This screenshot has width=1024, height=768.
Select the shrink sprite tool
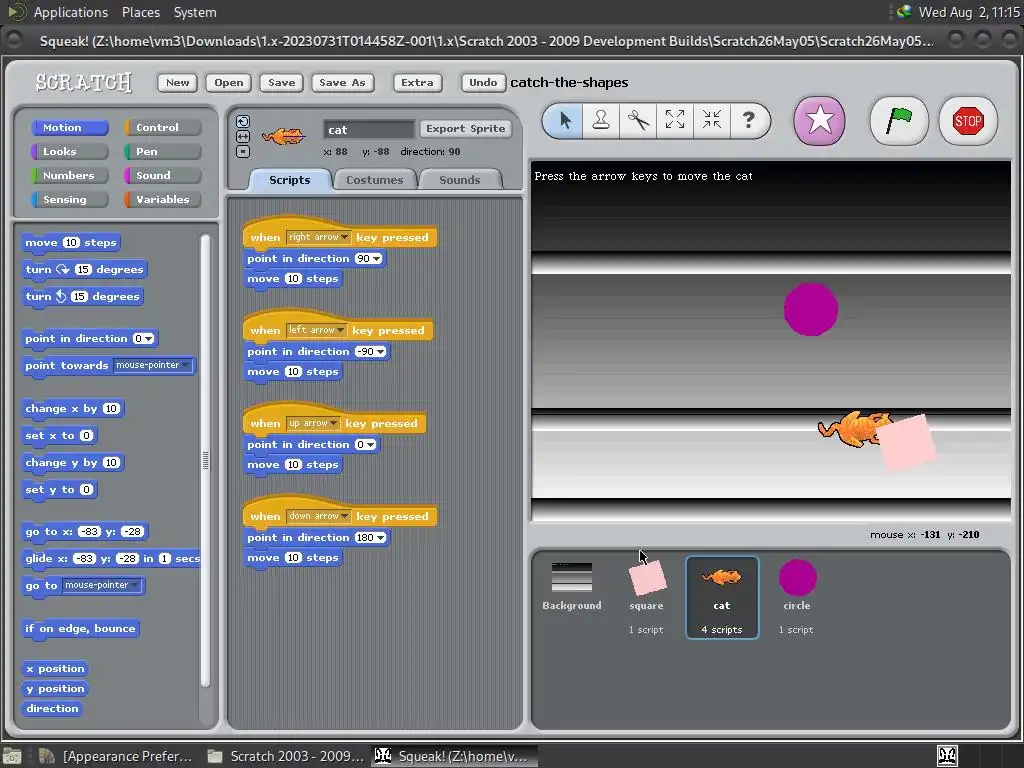click(x=711, y=120)
